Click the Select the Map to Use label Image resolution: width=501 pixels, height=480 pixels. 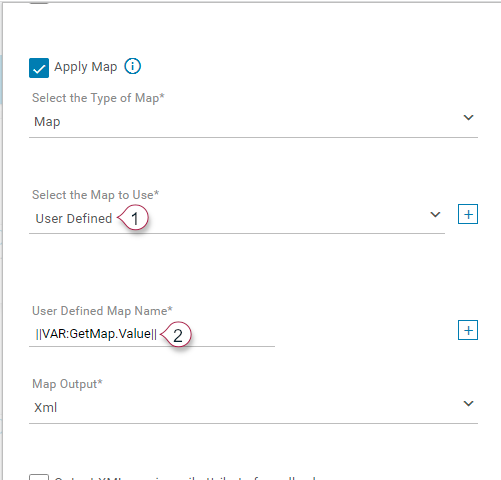pos(96,195)
